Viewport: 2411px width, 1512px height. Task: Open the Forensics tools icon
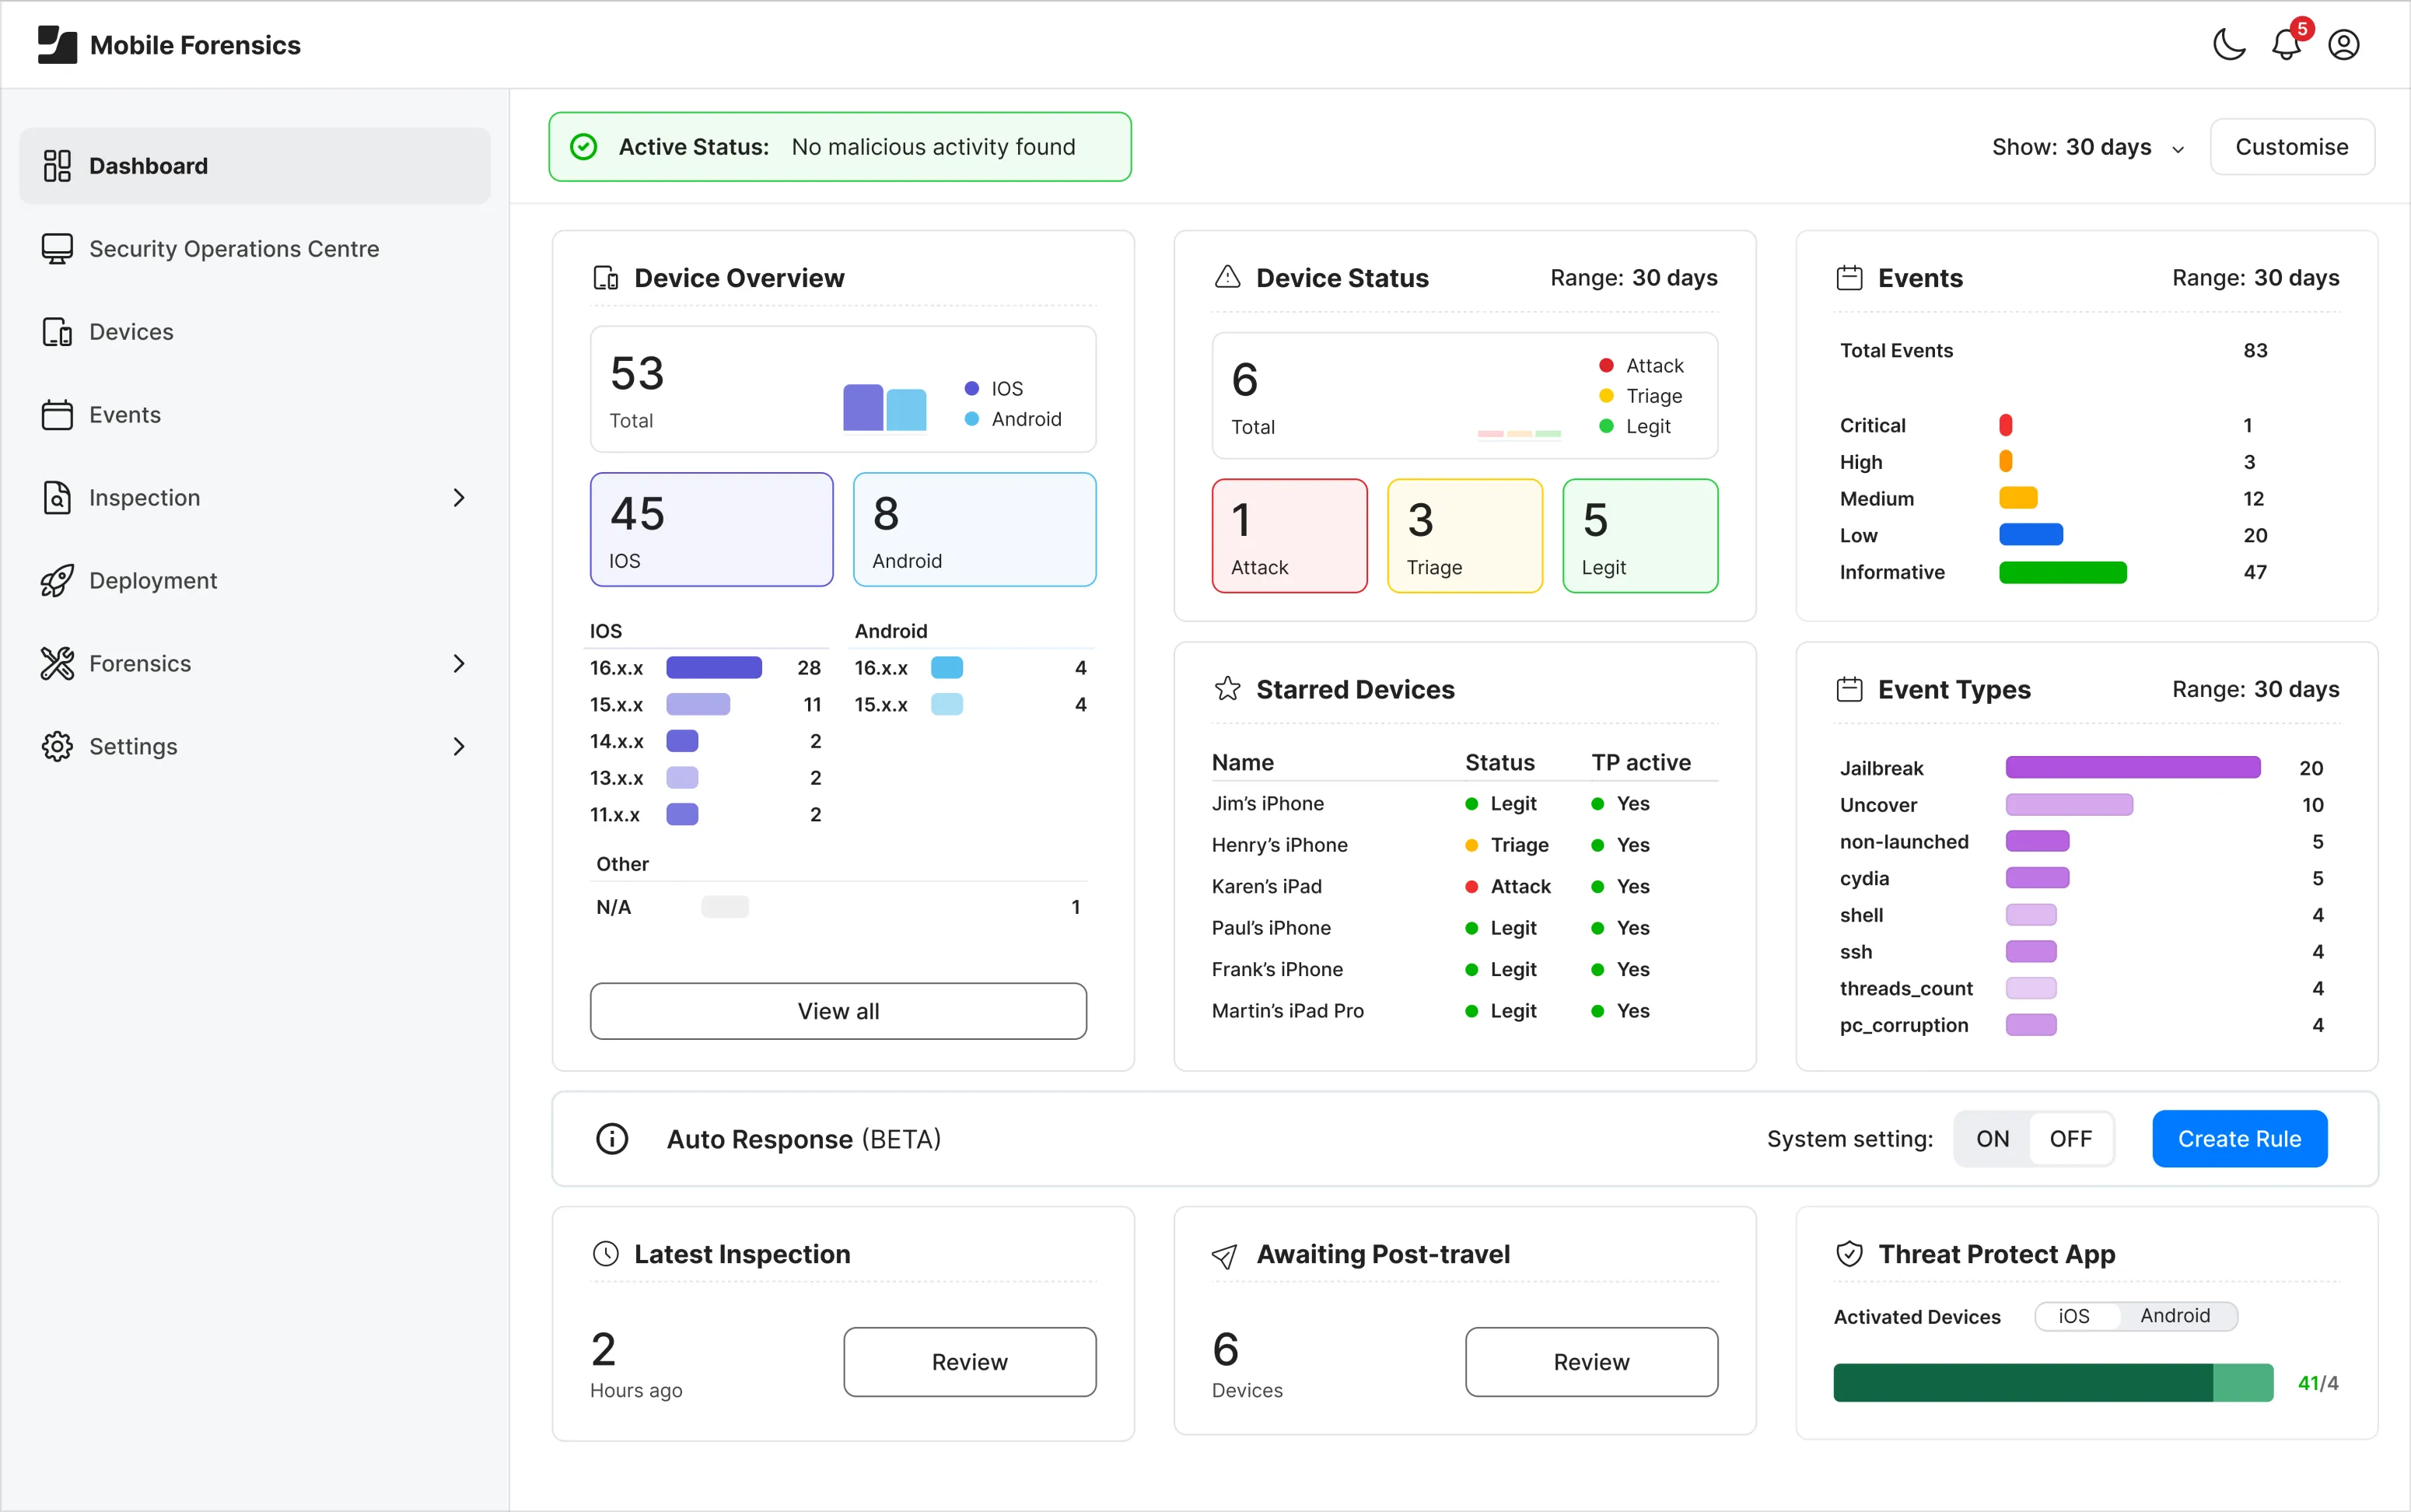pos(57,663)
